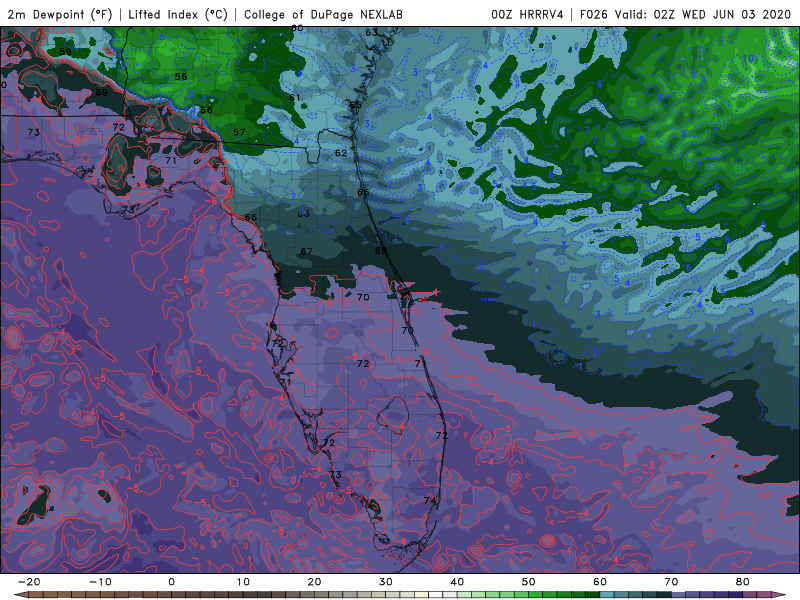The image size is (800, 600).
Task: Click the 'F026' forecast hour text
Action: point(594,14)
